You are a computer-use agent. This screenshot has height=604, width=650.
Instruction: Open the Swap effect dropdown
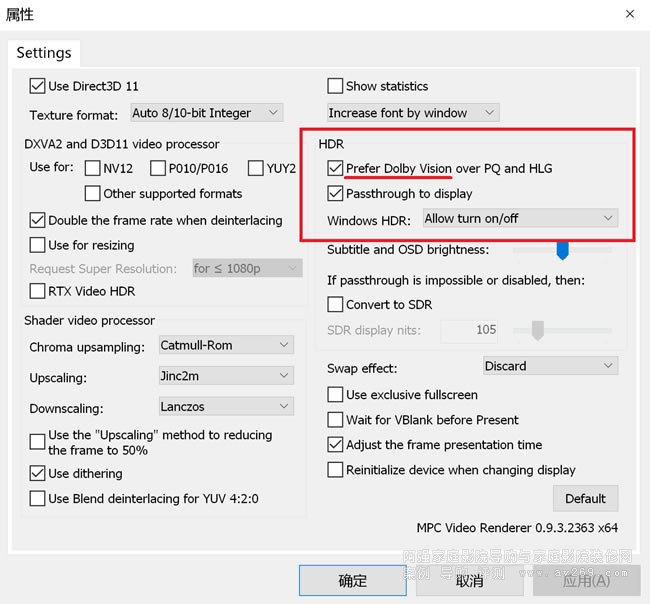pos(550,366)
